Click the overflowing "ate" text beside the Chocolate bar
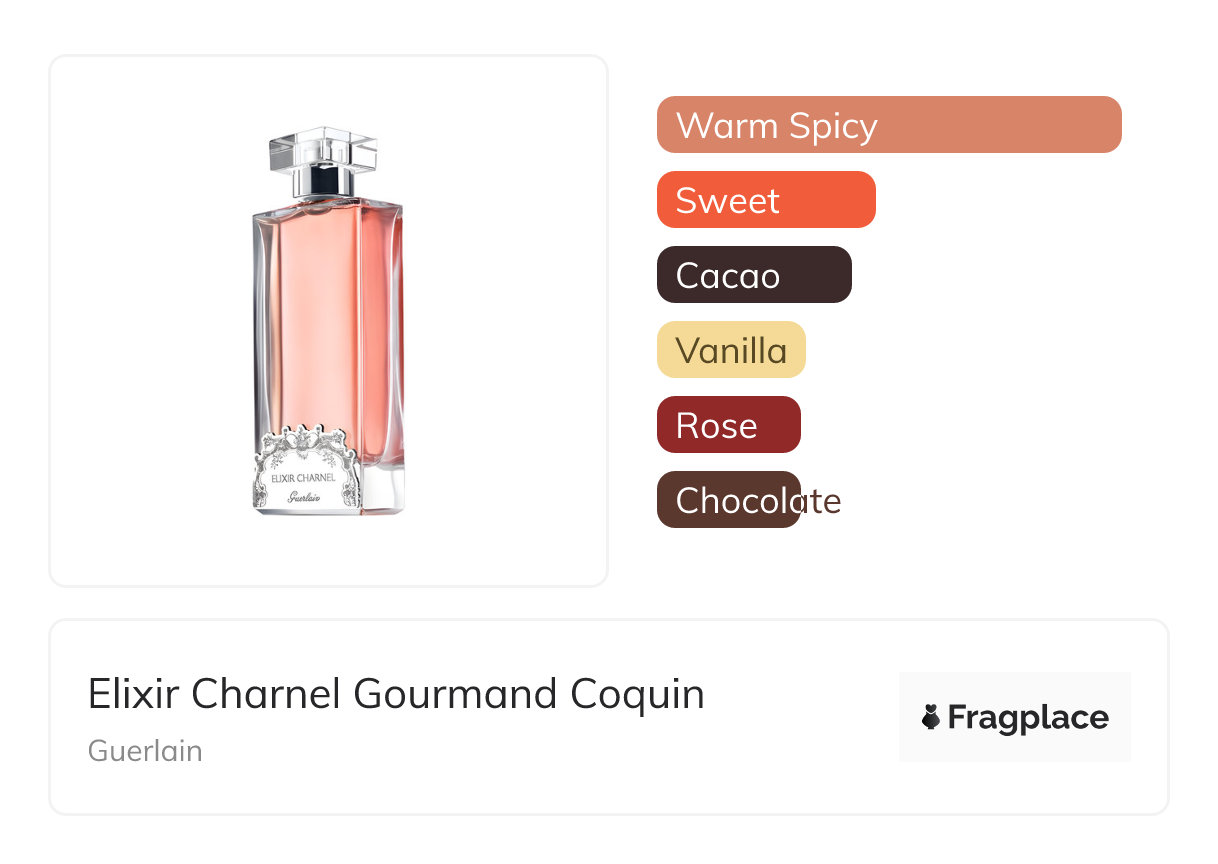This screenshot has width=1218, height=864. [x=822, y=501]
